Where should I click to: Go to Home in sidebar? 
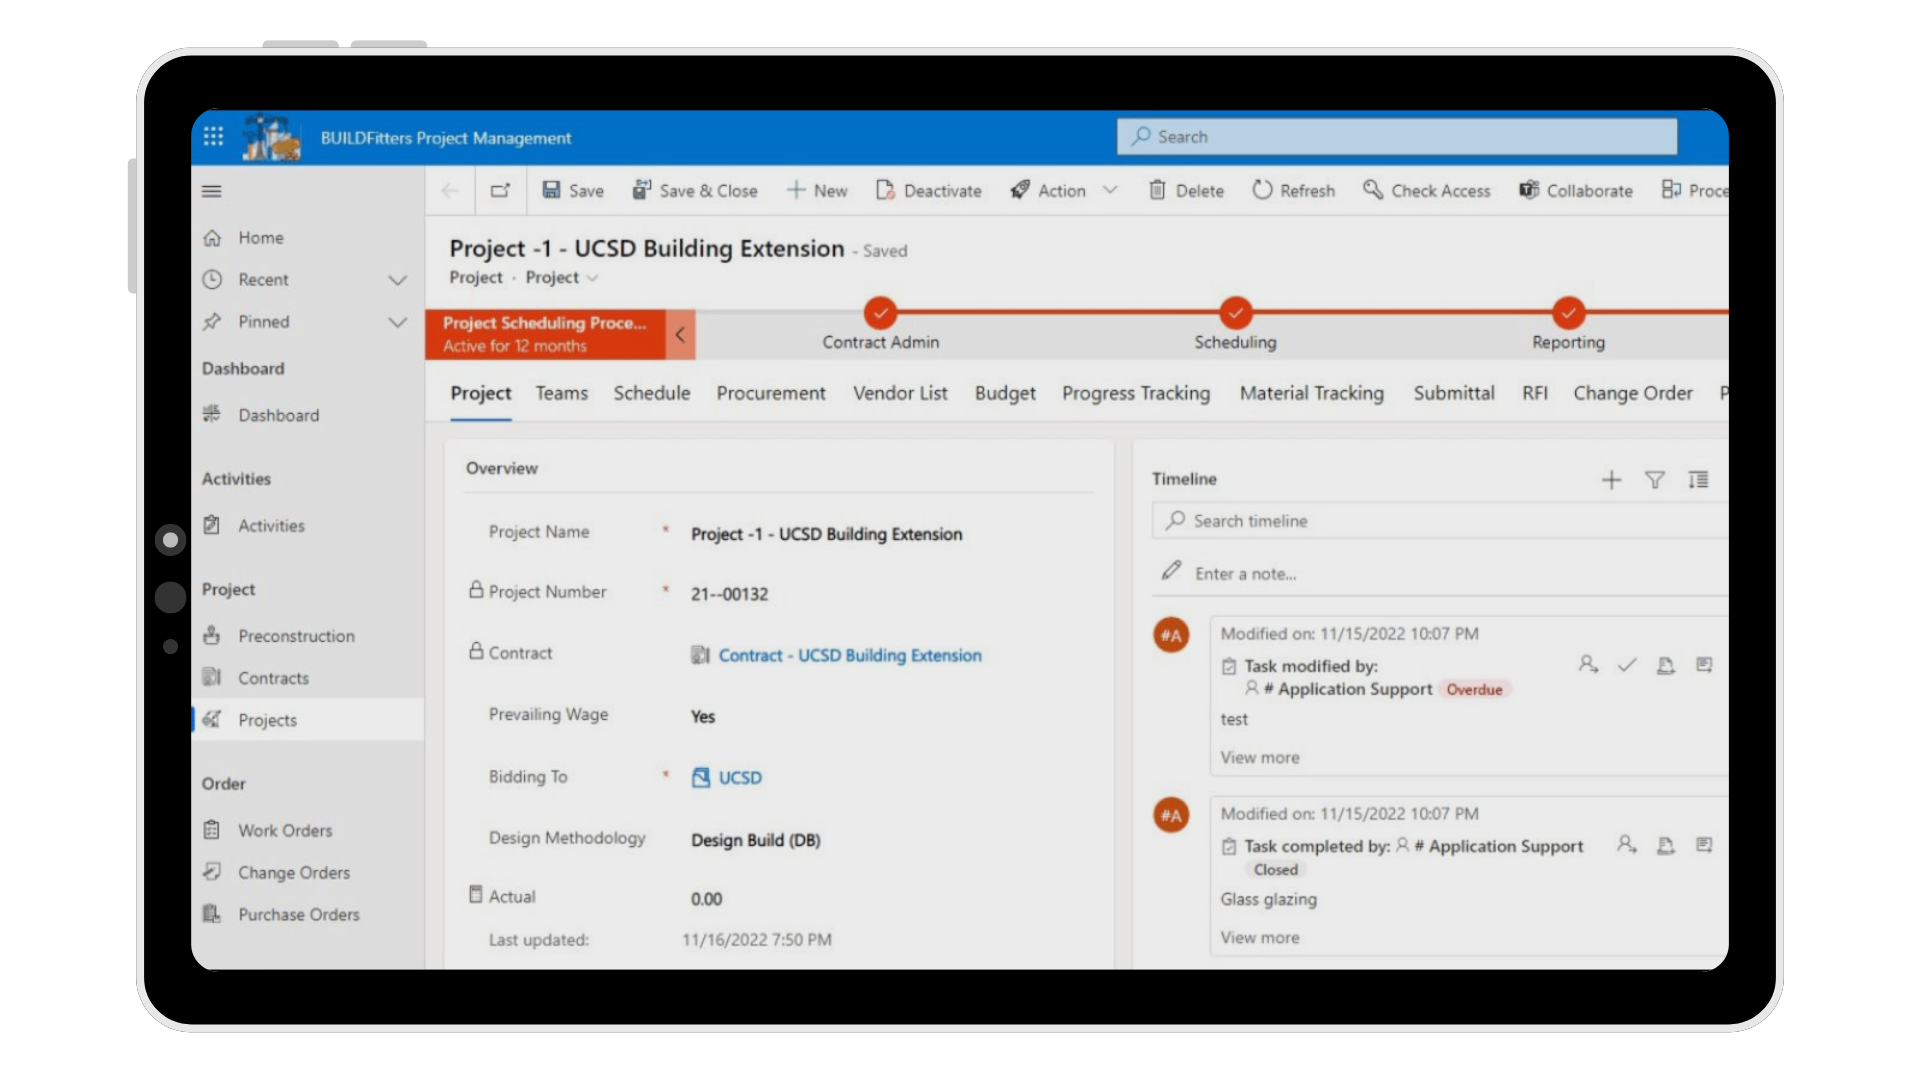(260, 238)
